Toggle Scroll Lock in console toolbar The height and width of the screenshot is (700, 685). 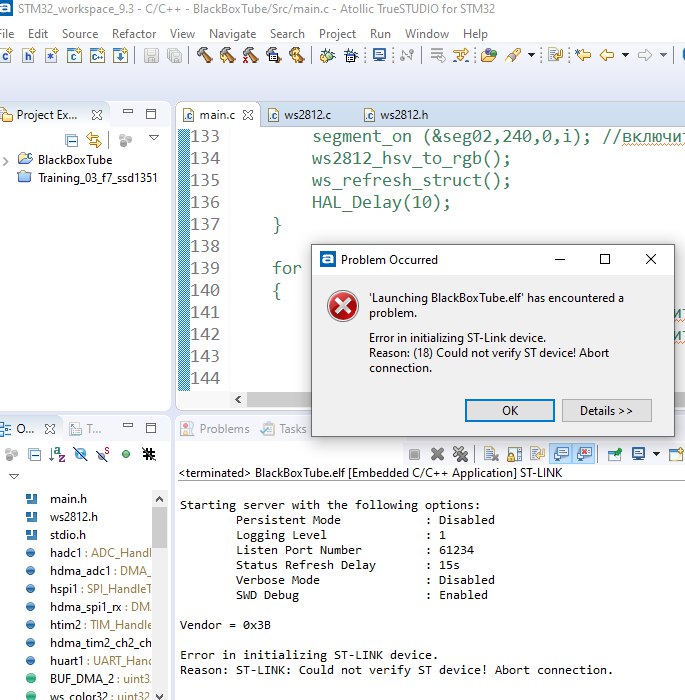[514, 454]
